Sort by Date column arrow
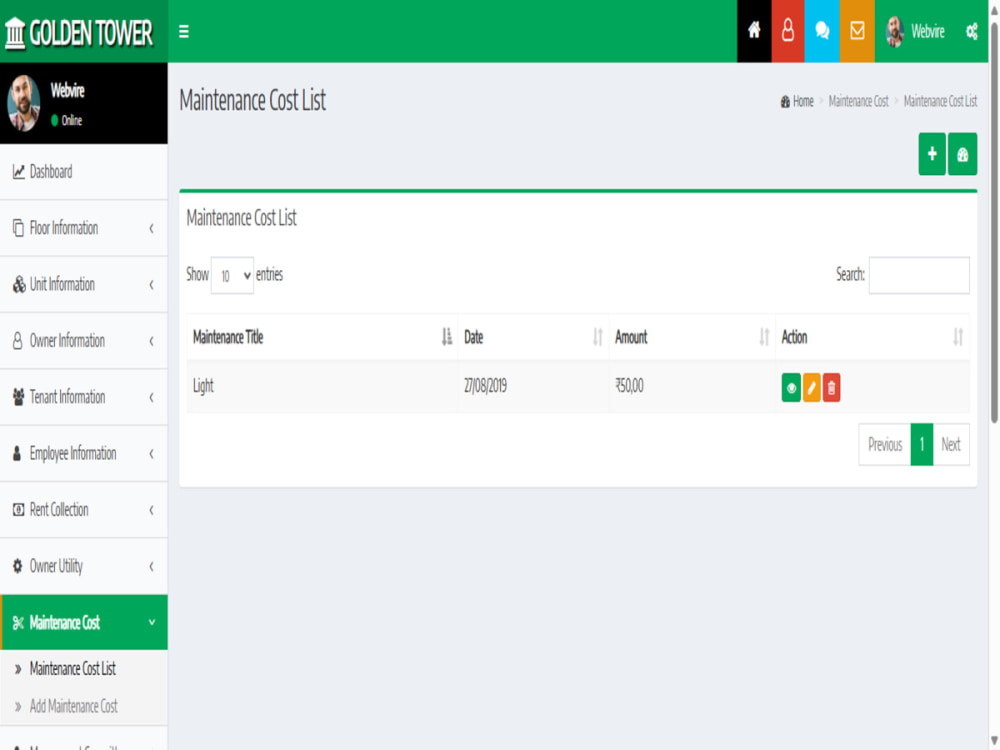The height and width of the screenshot is (750, 1000). pos(598,337)
